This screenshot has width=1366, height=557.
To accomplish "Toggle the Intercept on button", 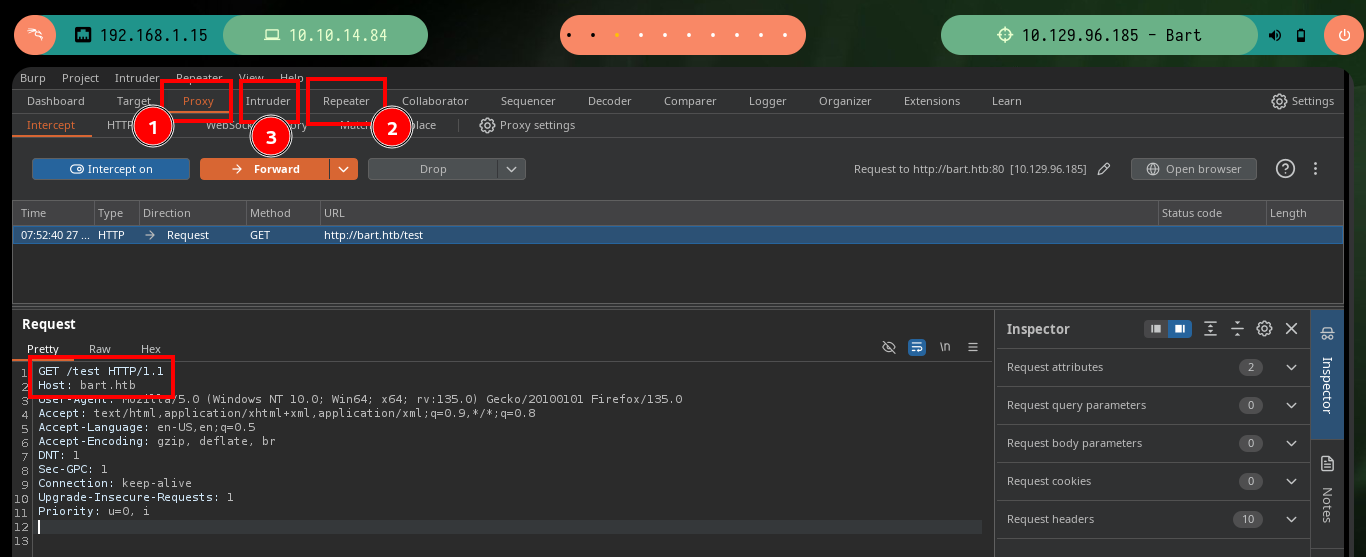I will click(x=111, y=169).
